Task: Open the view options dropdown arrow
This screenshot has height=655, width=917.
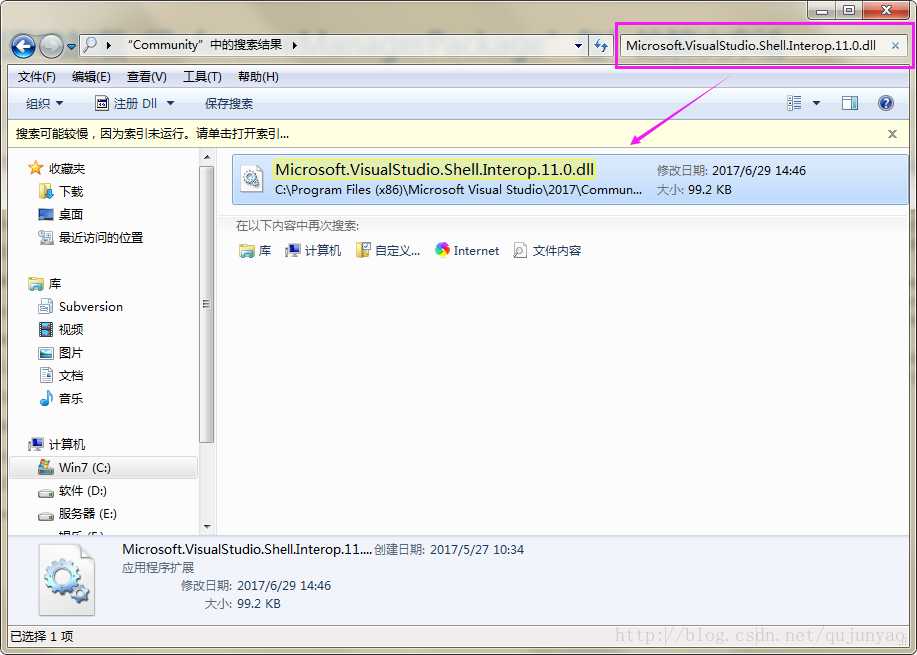Action: click(816, 104)
